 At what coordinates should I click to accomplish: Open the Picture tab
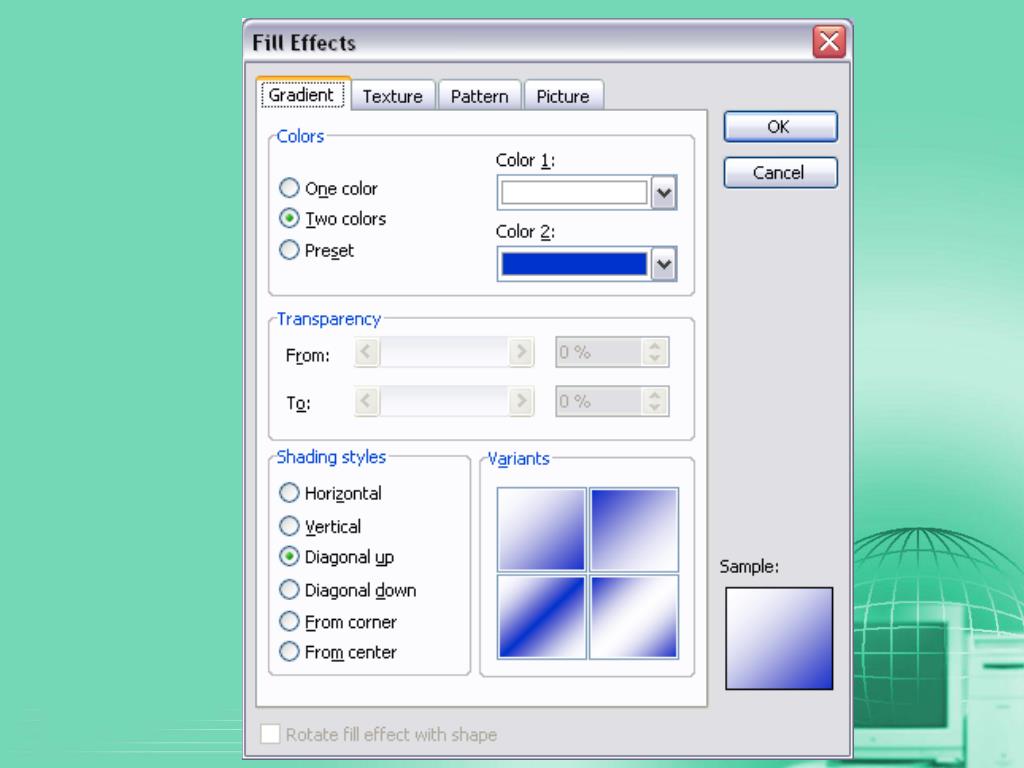click(563, 97)
